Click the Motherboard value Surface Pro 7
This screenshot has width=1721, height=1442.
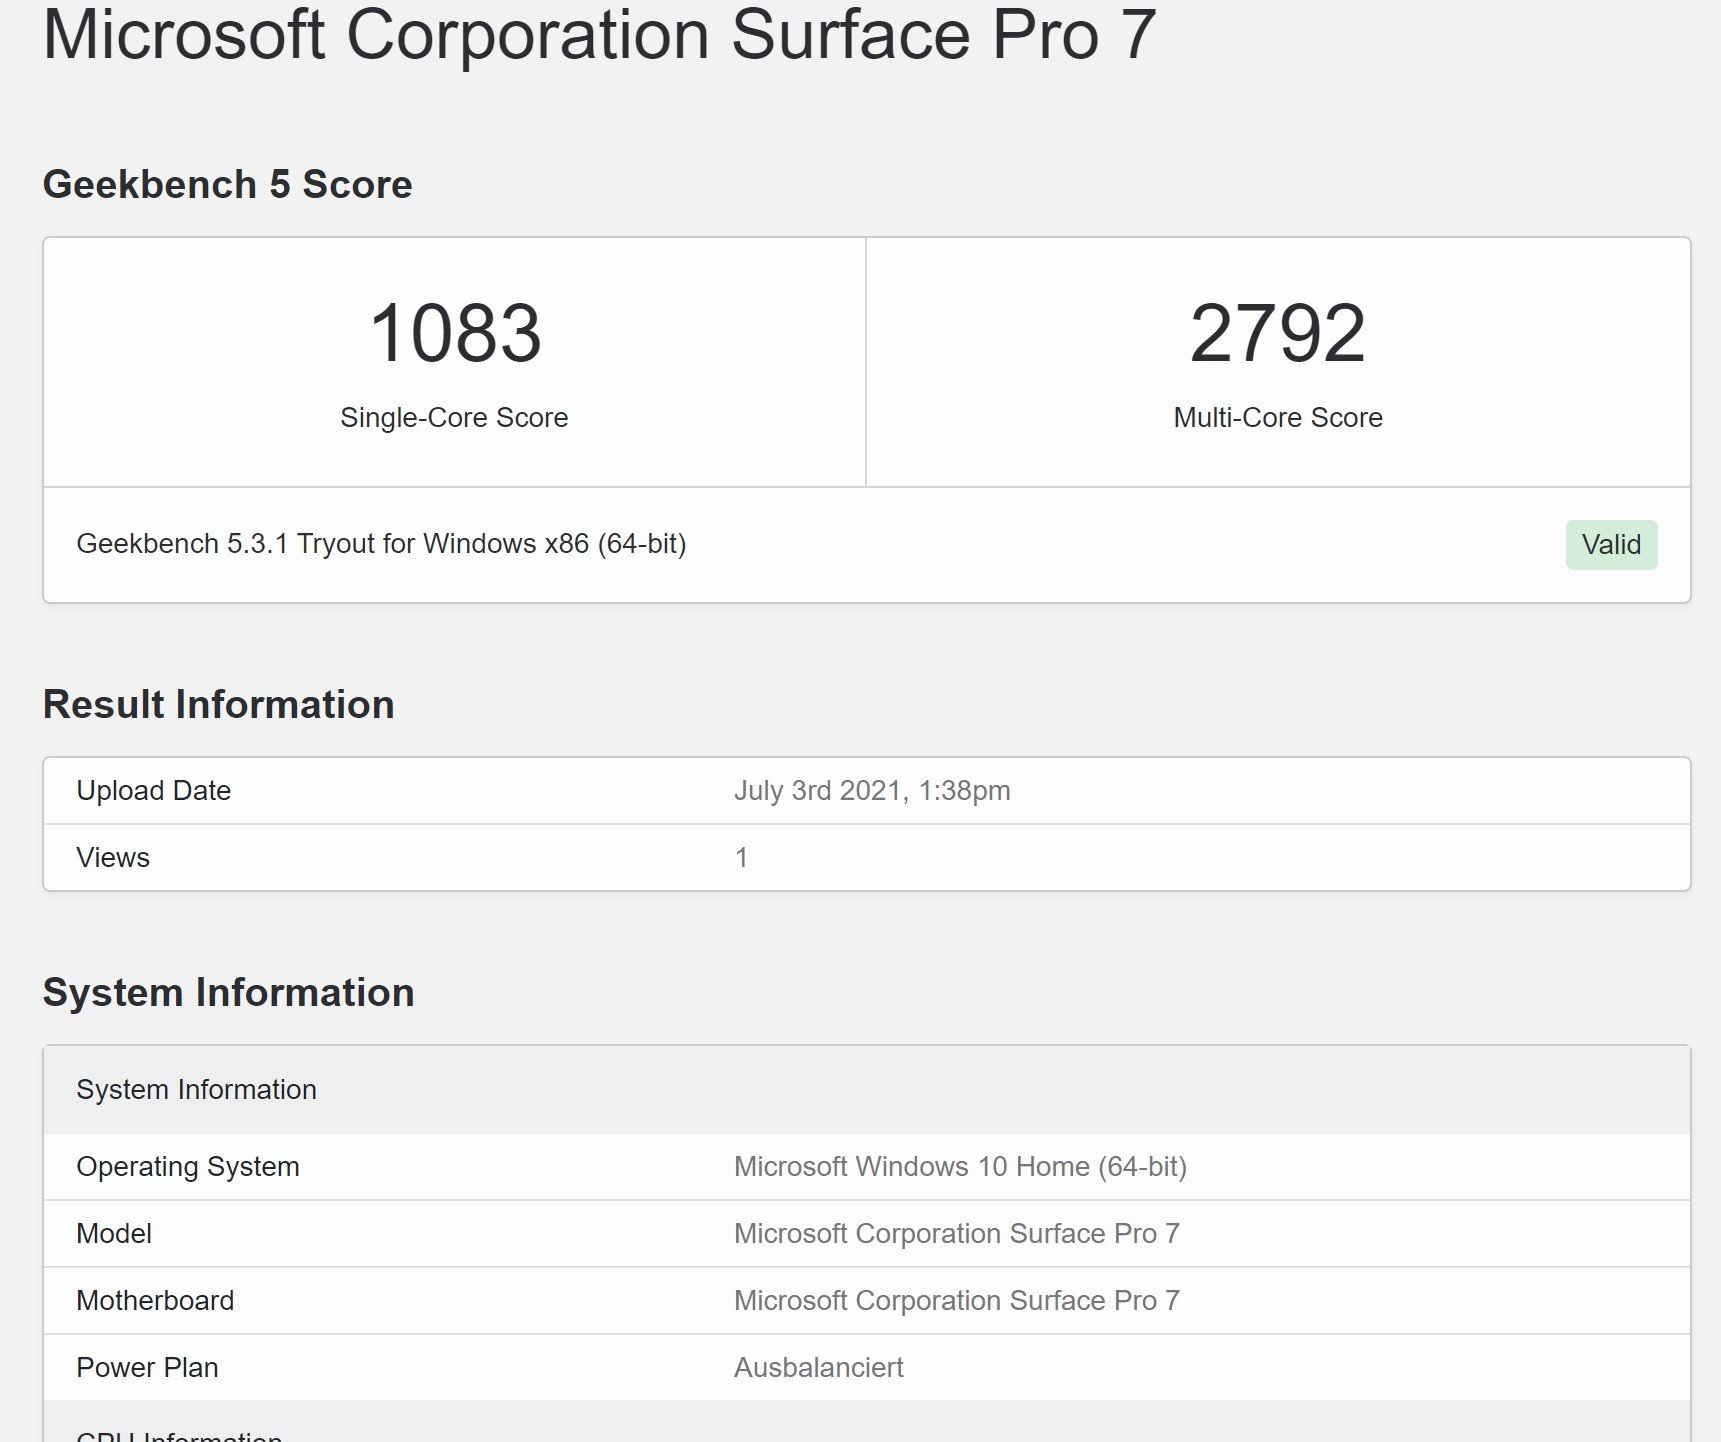click(957, 1301)
